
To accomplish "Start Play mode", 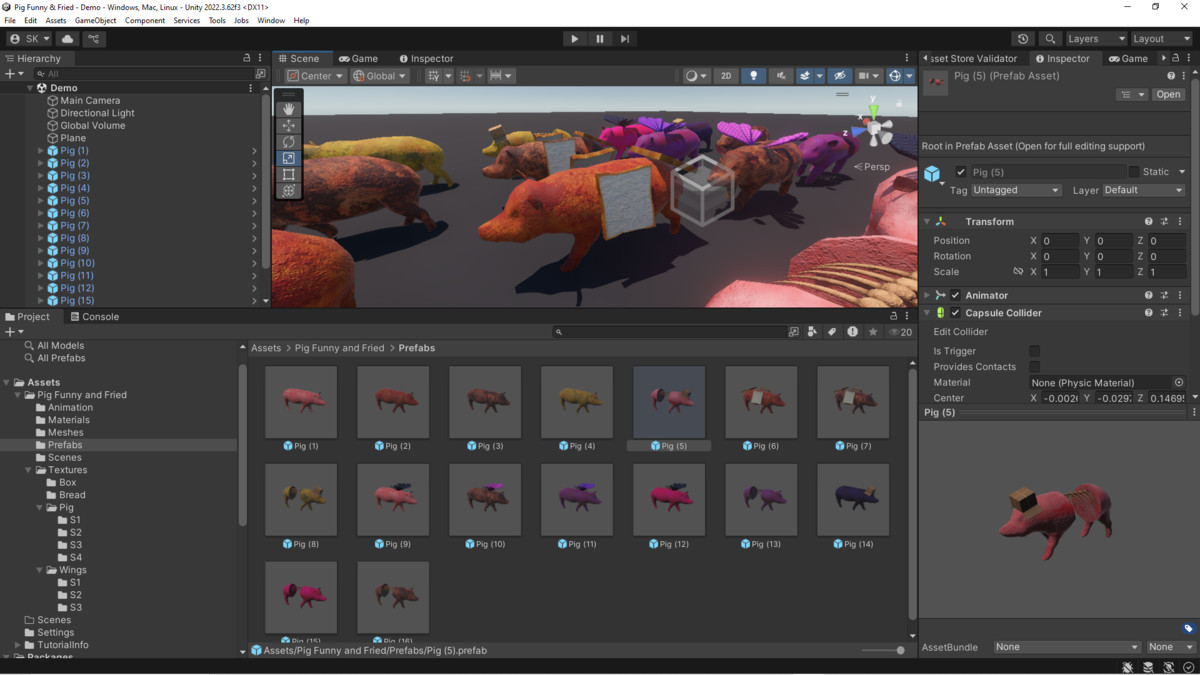I will click(x=574, y=39).
